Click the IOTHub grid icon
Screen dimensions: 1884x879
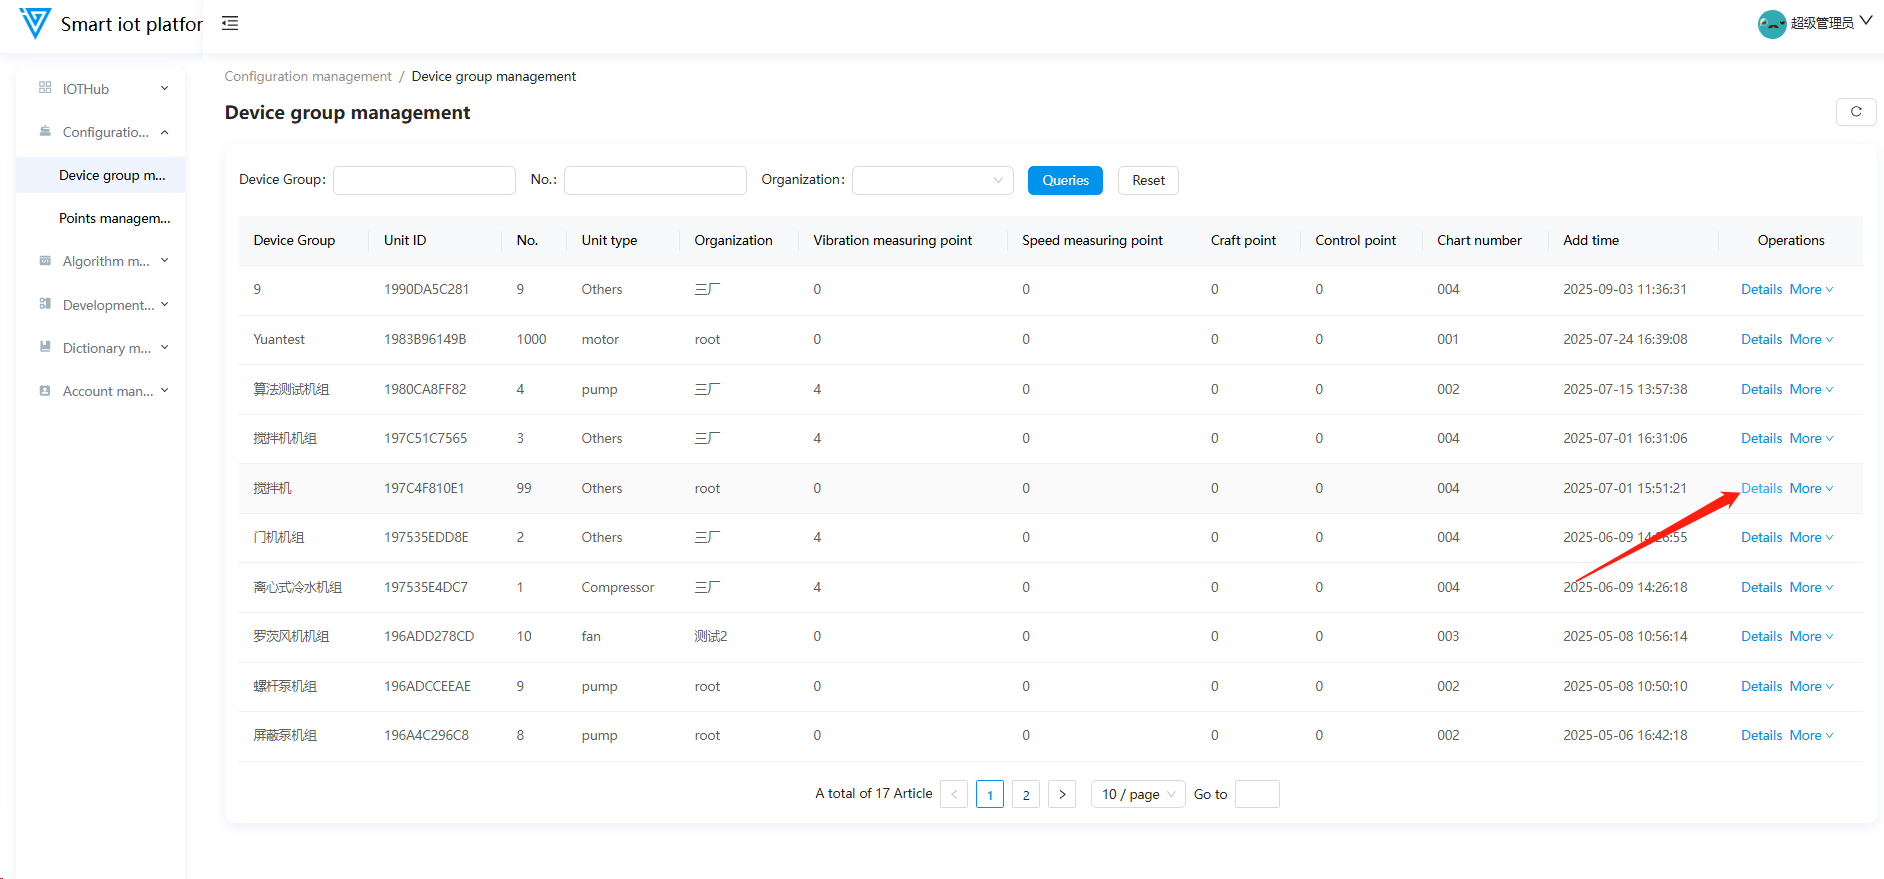(45, 88)
